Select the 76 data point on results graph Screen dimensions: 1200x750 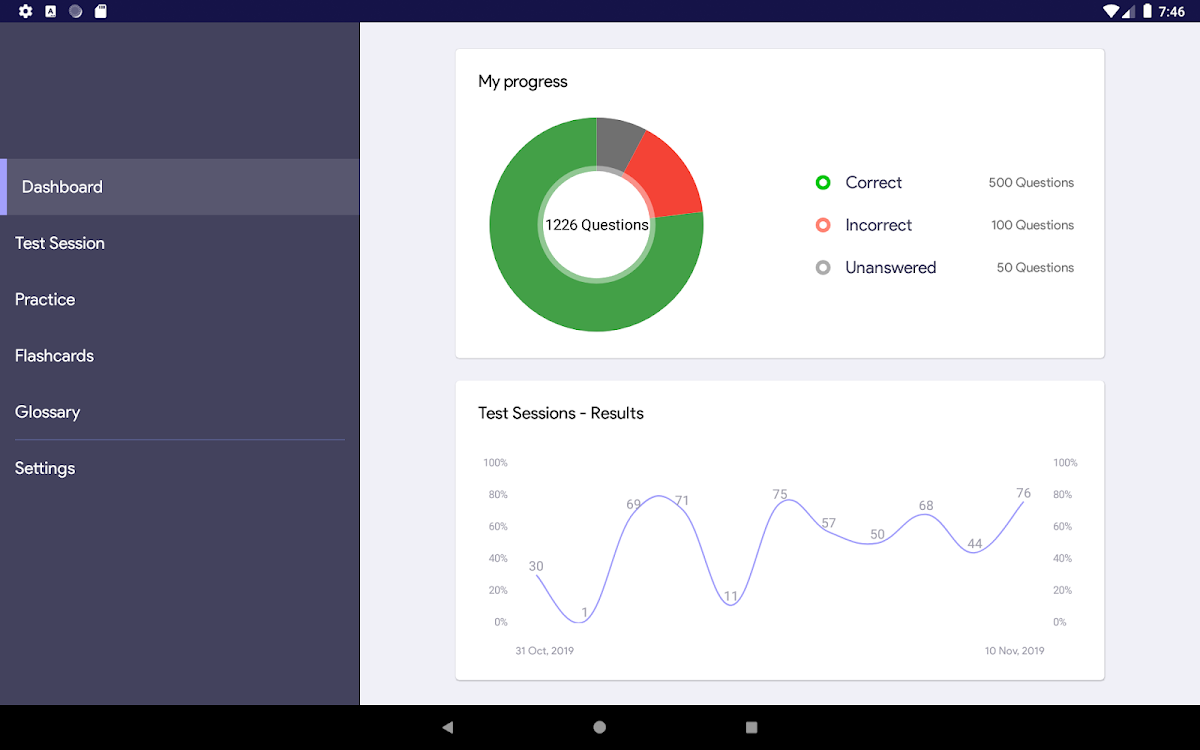coord(1023,499)
